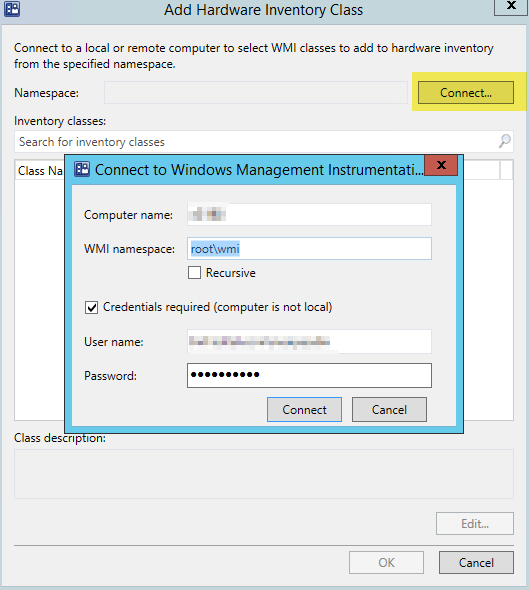This screenshot has height=590, width=529.
Task: Close the Connect to Windows Management Instrumentation dialog
Action: point(441,165)
